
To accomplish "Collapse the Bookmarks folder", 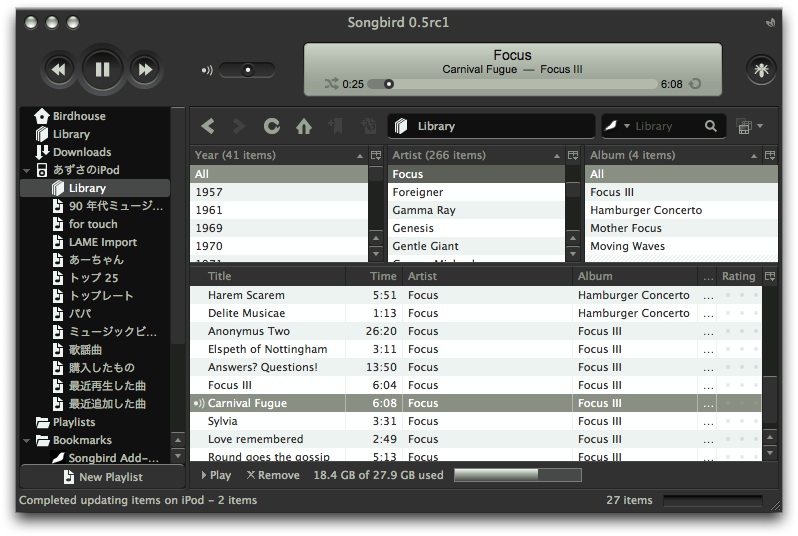I will coord(26,440).
